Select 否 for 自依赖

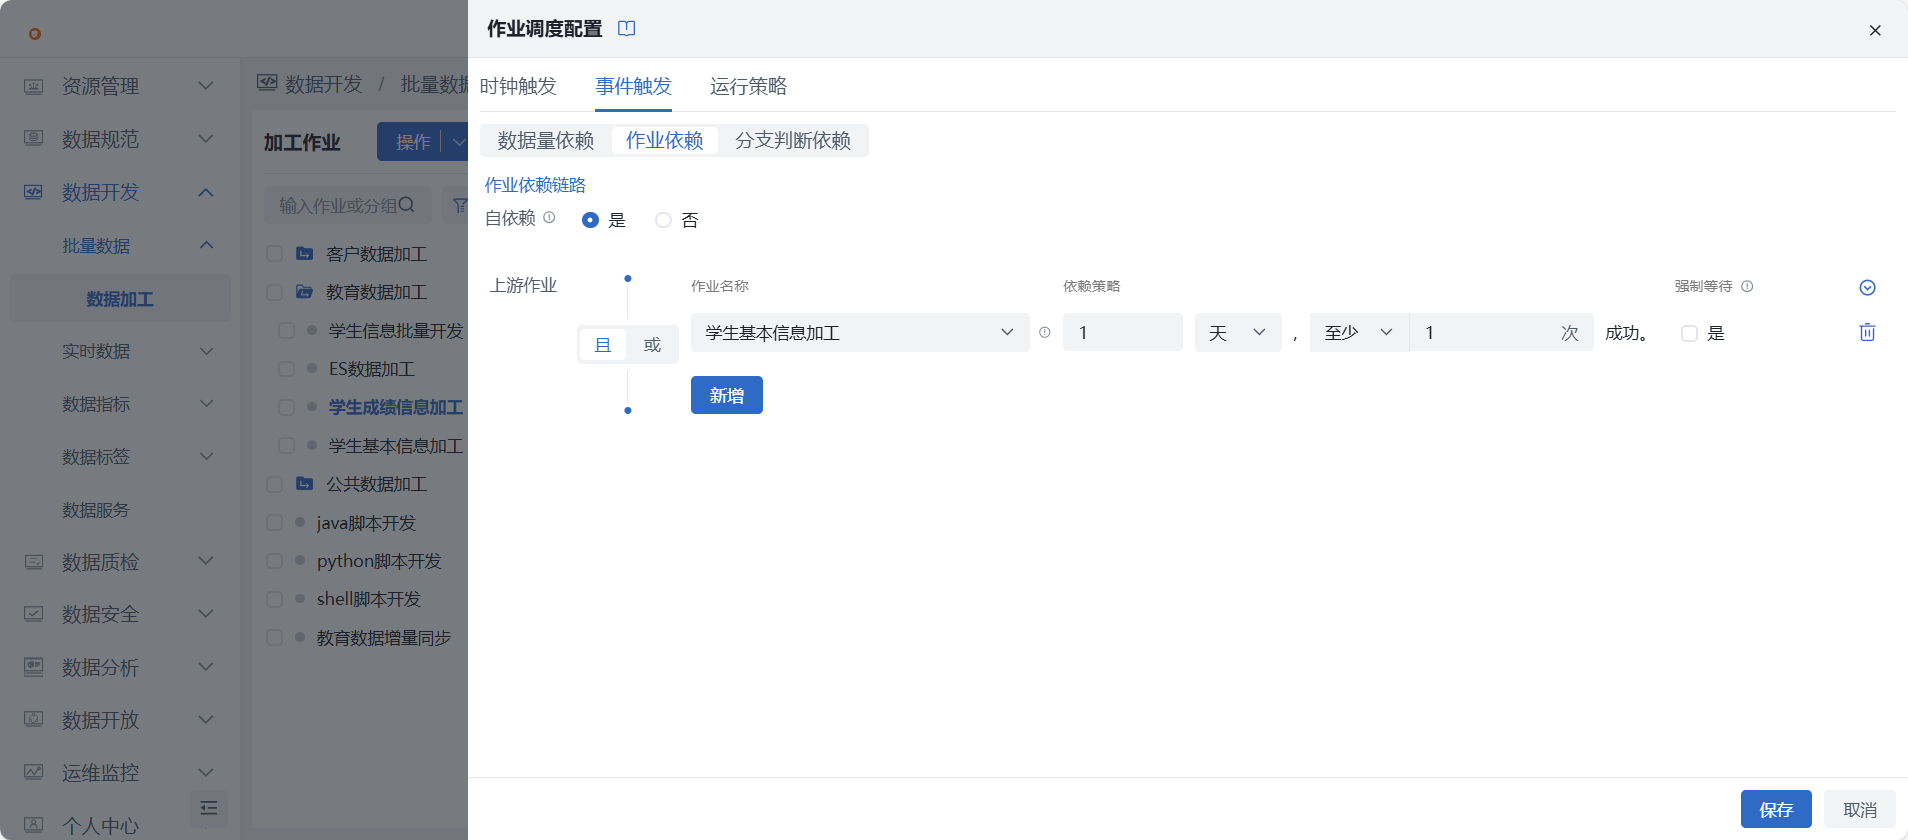(663, 220)
